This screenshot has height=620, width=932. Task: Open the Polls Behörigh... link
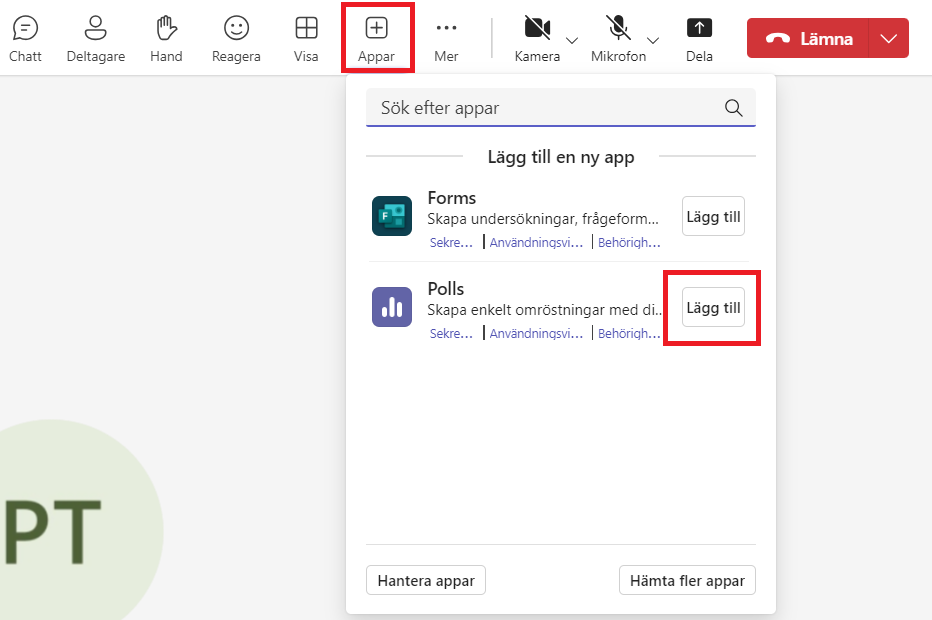point(629,333)
